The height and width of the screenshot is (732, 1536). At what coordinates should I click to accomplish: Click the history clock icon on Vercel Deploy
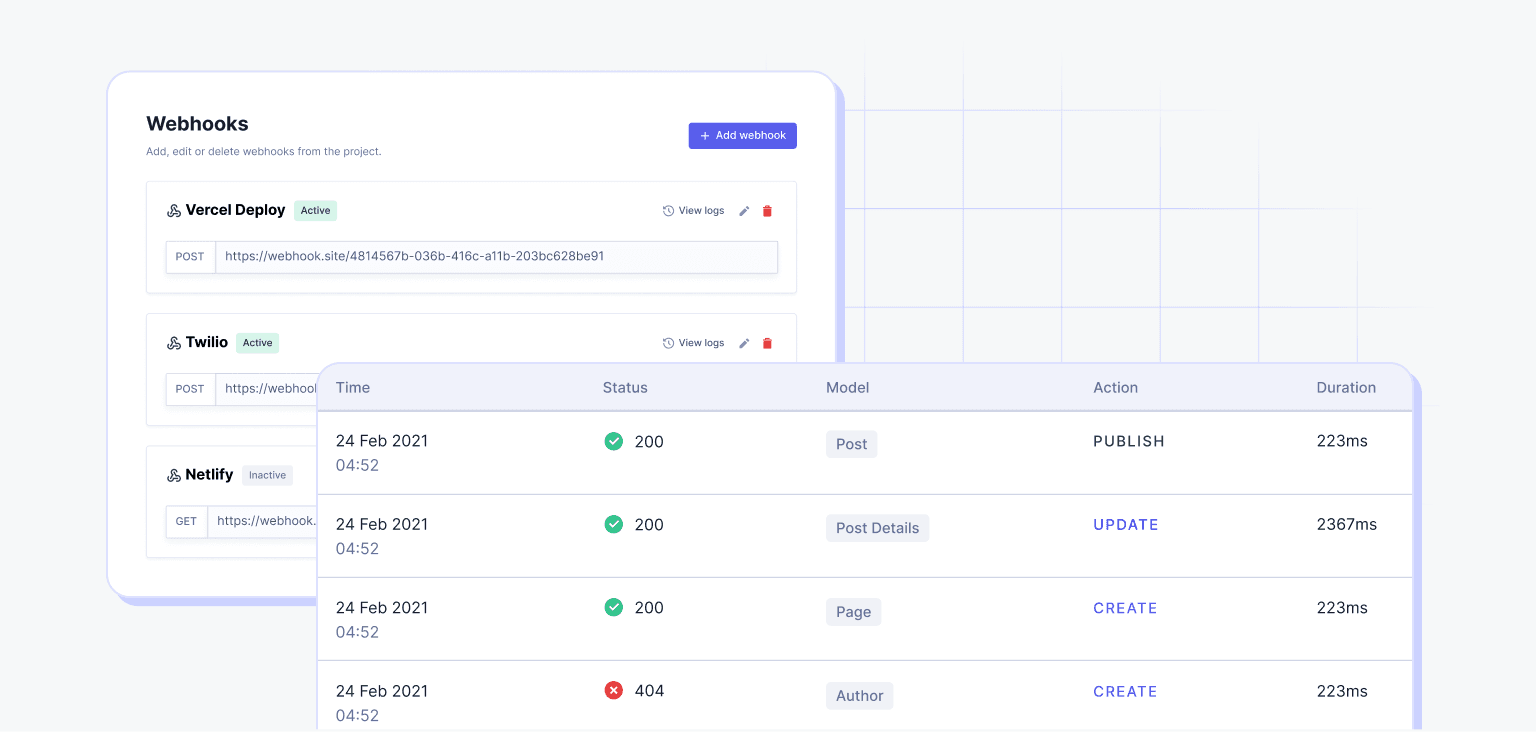coord(668,211)
